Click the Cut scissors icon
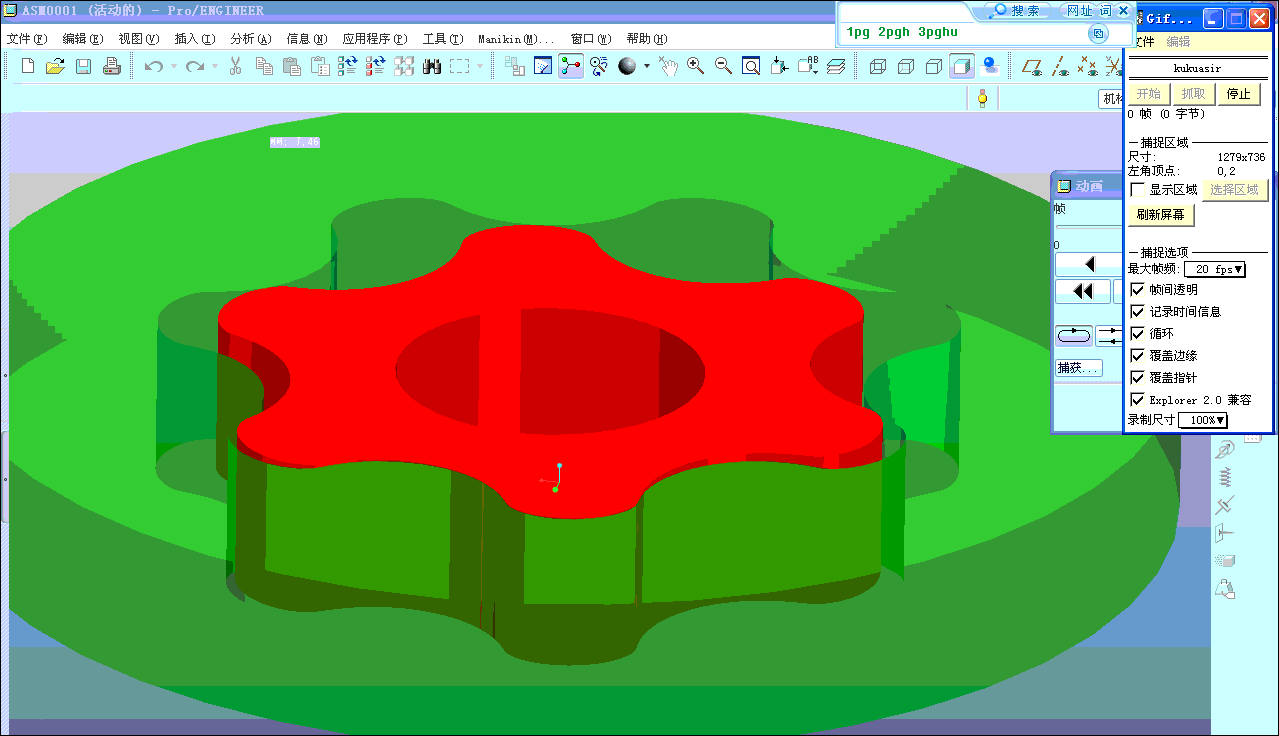The image size is (1279, 736). click(236, 66)
